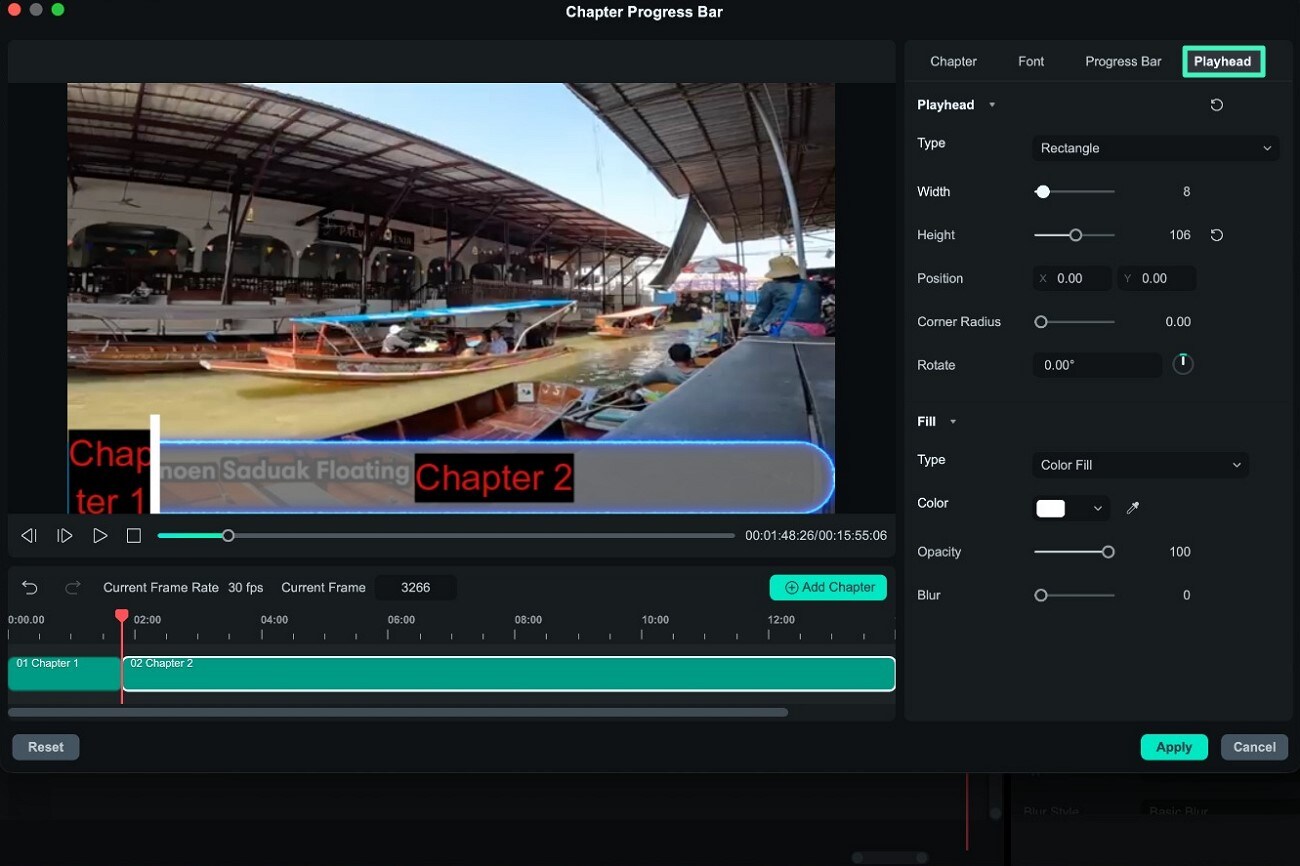Collapse the Fill section
Image resolution: width=1300 pixels, height=866 pixels.
(x=953, y=422)
